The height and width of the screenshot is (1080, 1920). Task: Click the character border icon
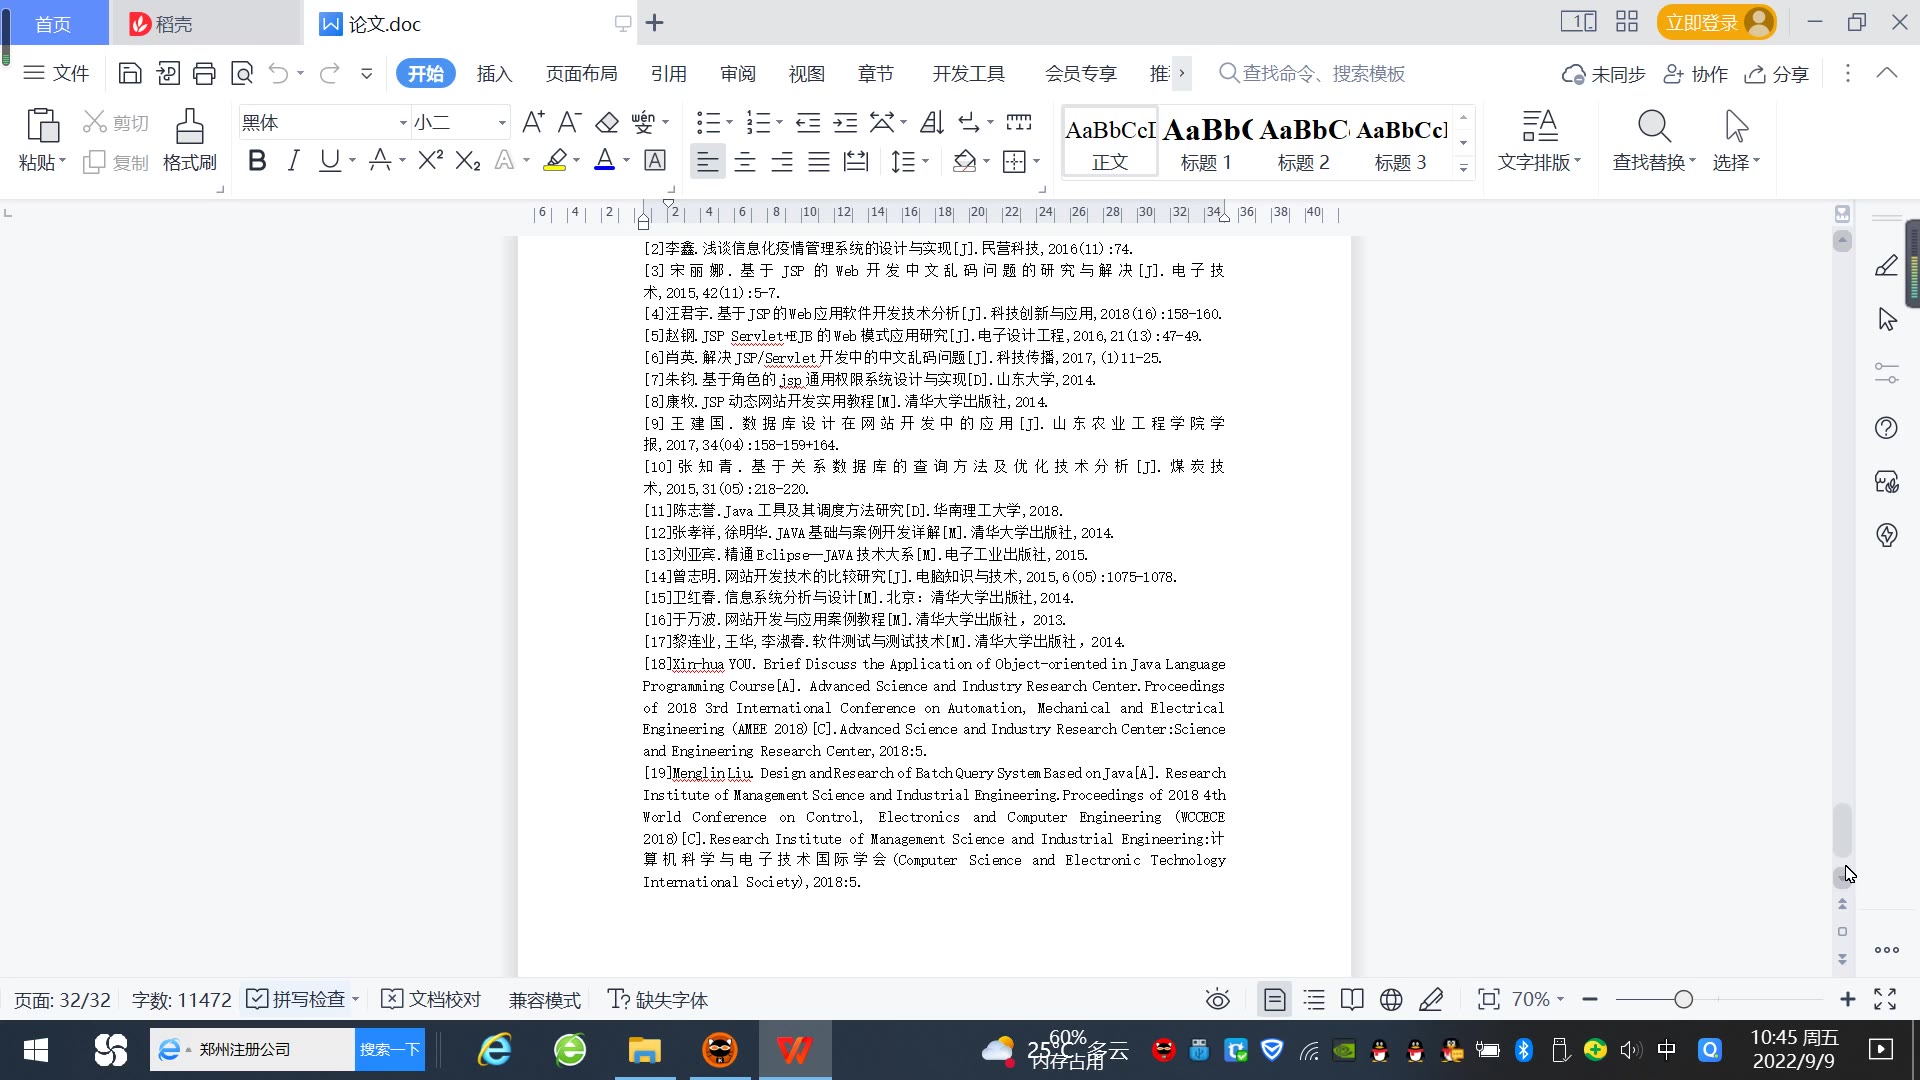click(x=655, y=160)
